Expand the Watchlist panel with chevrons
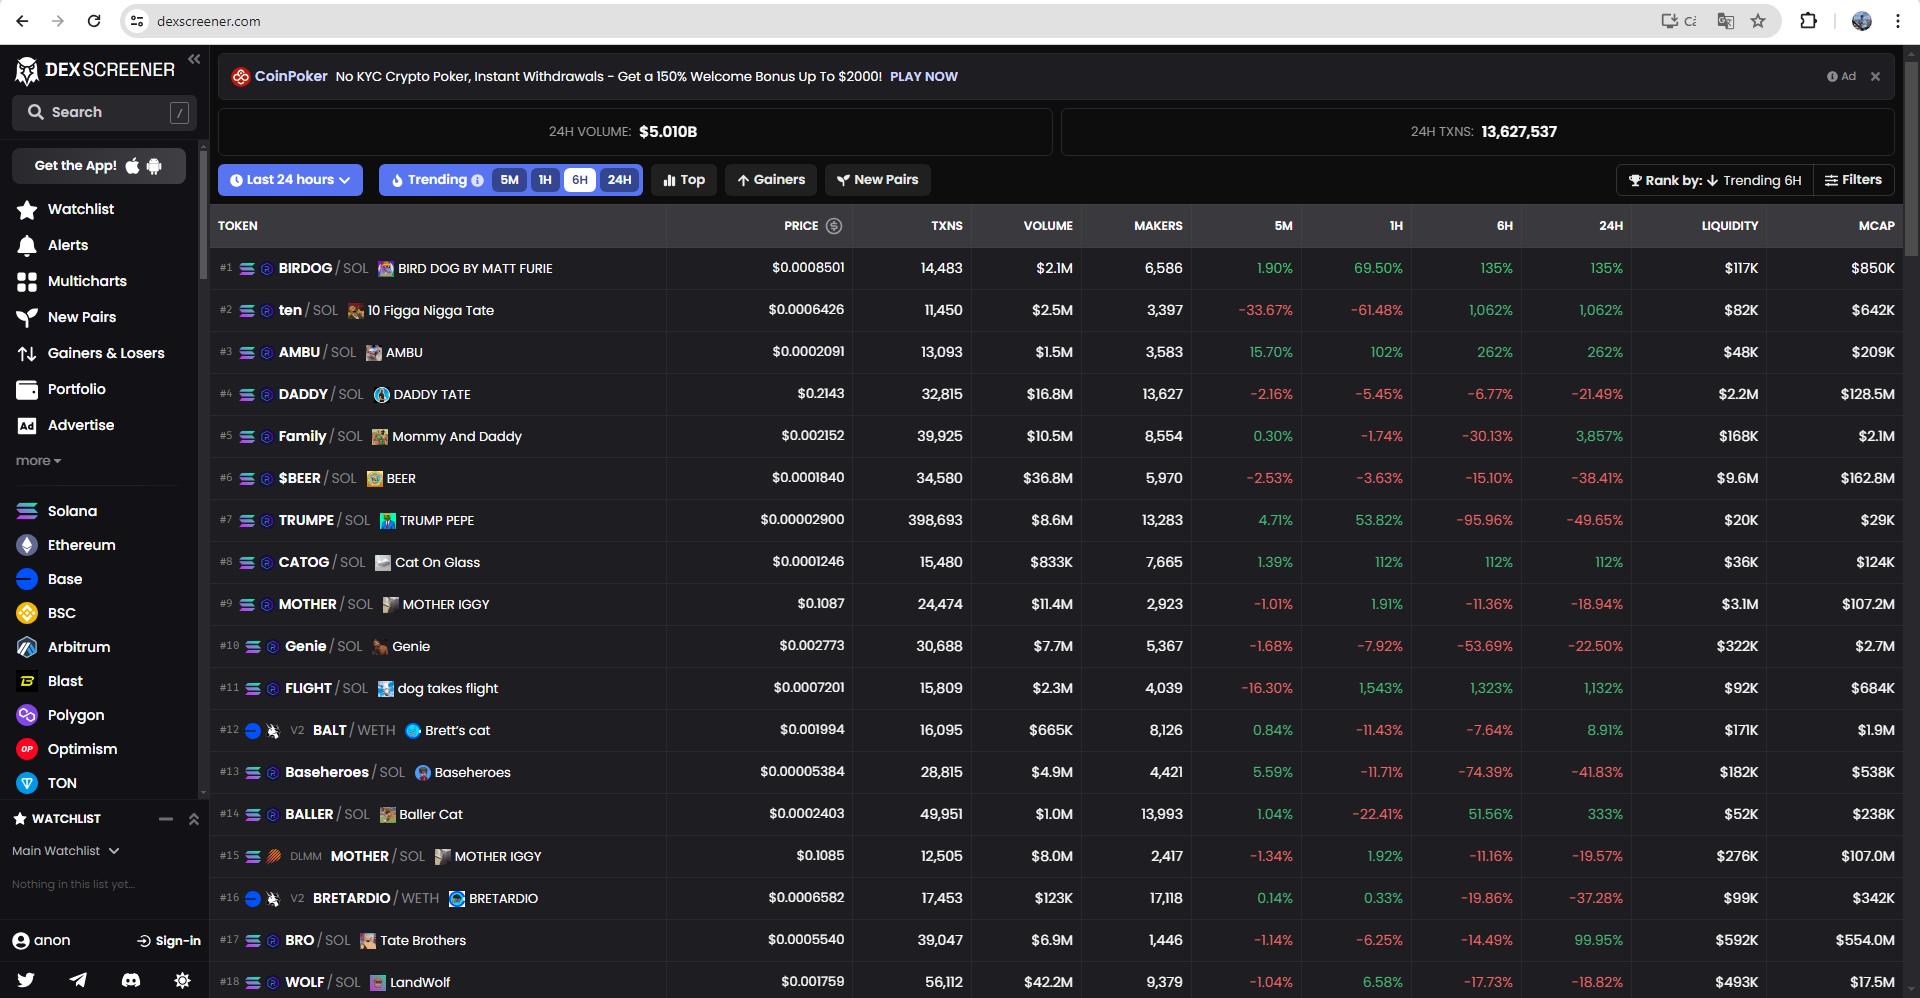The height and width of the screenshot is (998, 1920). tap(194, 819)
